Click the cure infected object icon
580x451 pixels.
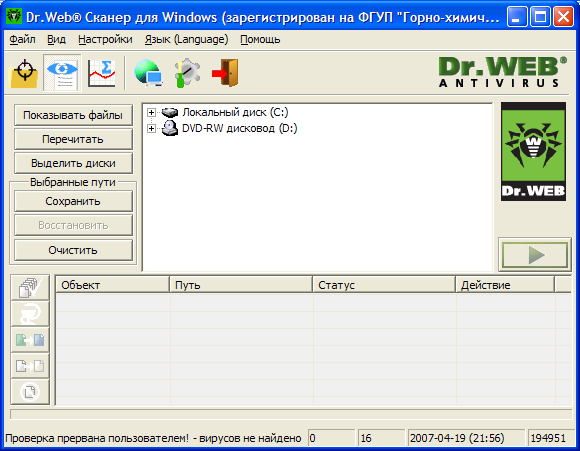pyautogui.click(x=30, y=313)
